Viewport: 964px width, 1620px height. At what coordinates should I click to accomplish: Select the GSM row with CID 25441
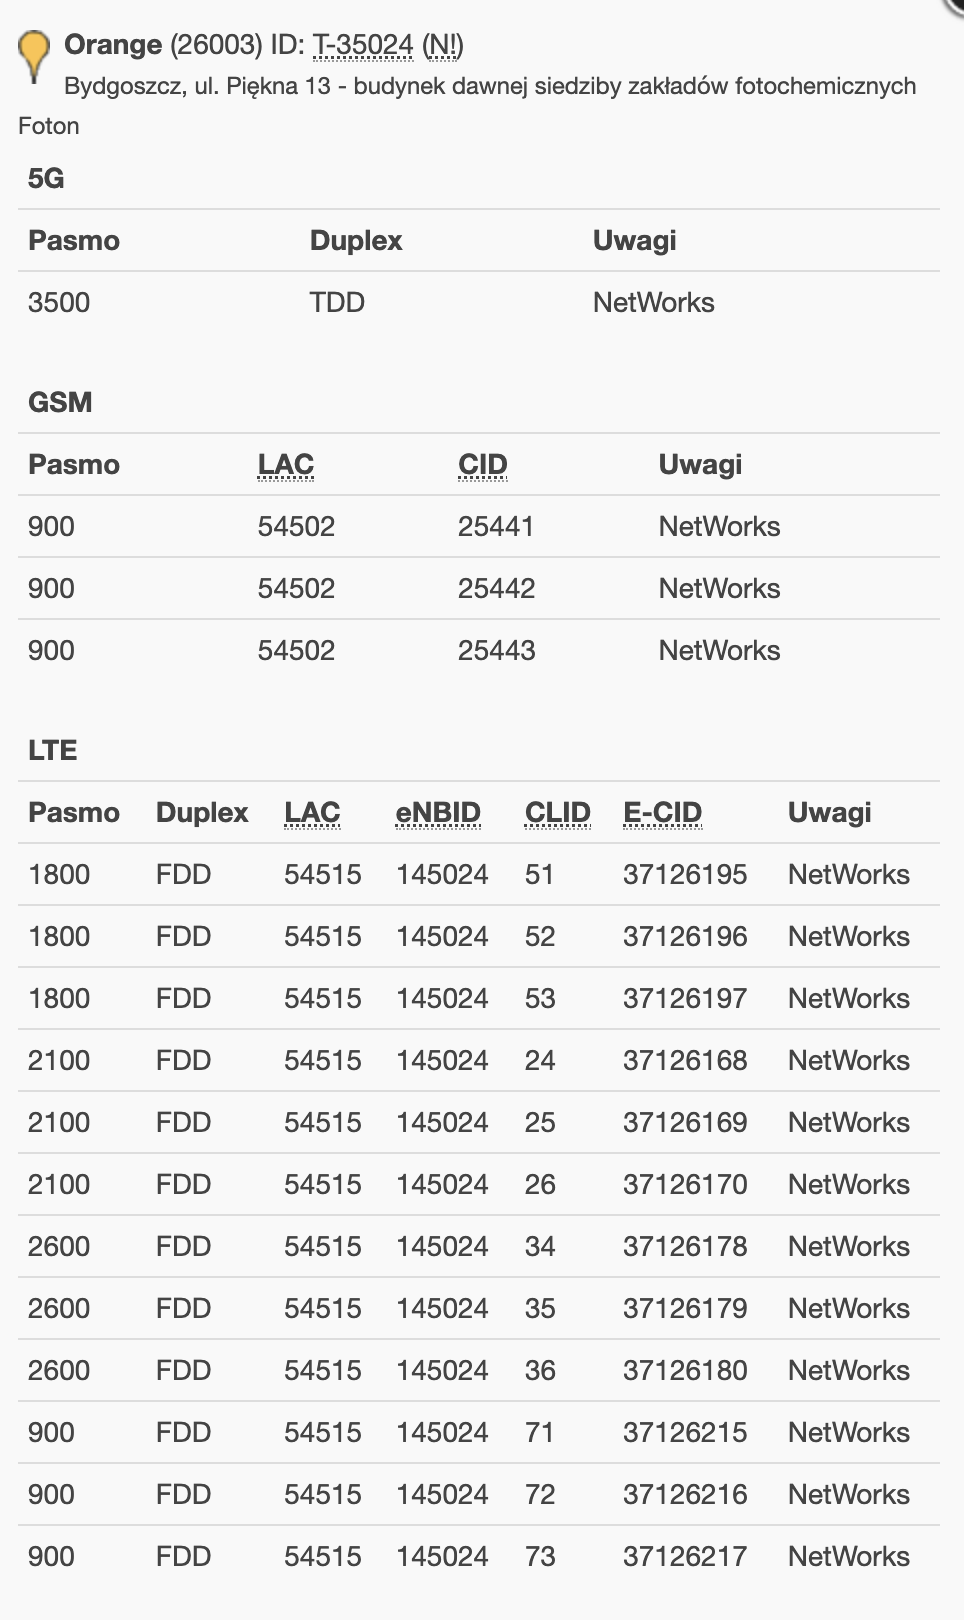479,526
